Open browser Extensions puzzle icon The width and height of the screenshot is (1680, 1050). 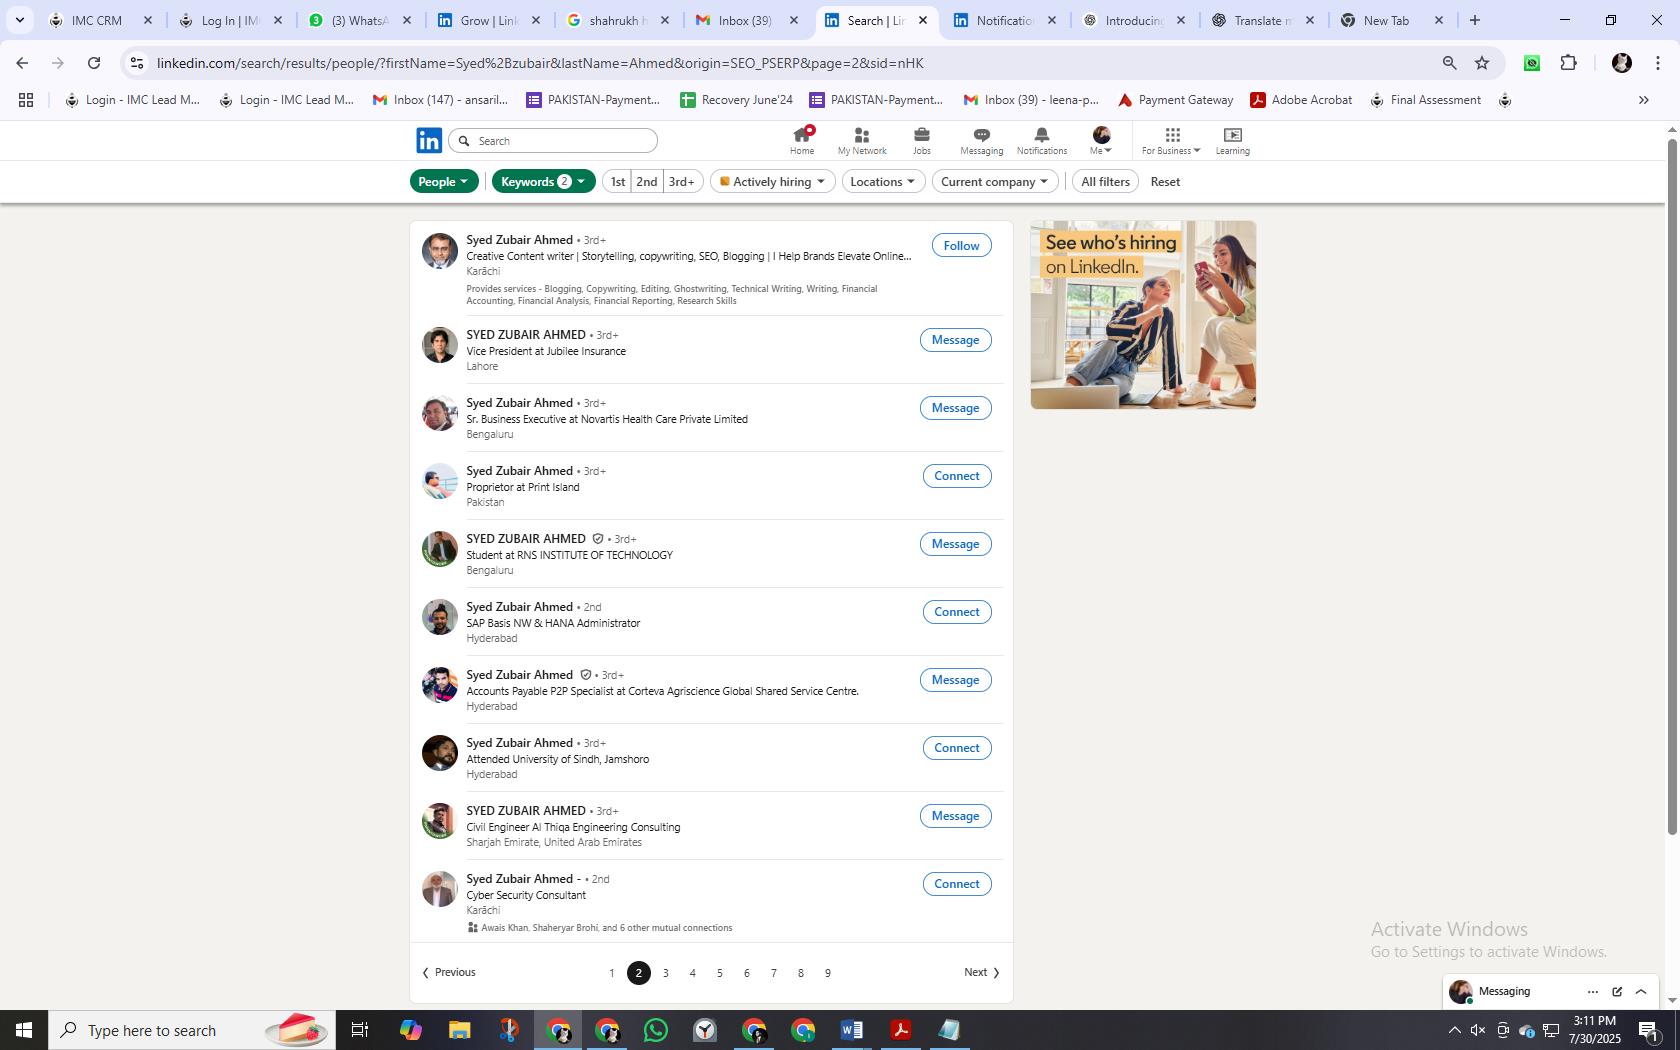1568,63
